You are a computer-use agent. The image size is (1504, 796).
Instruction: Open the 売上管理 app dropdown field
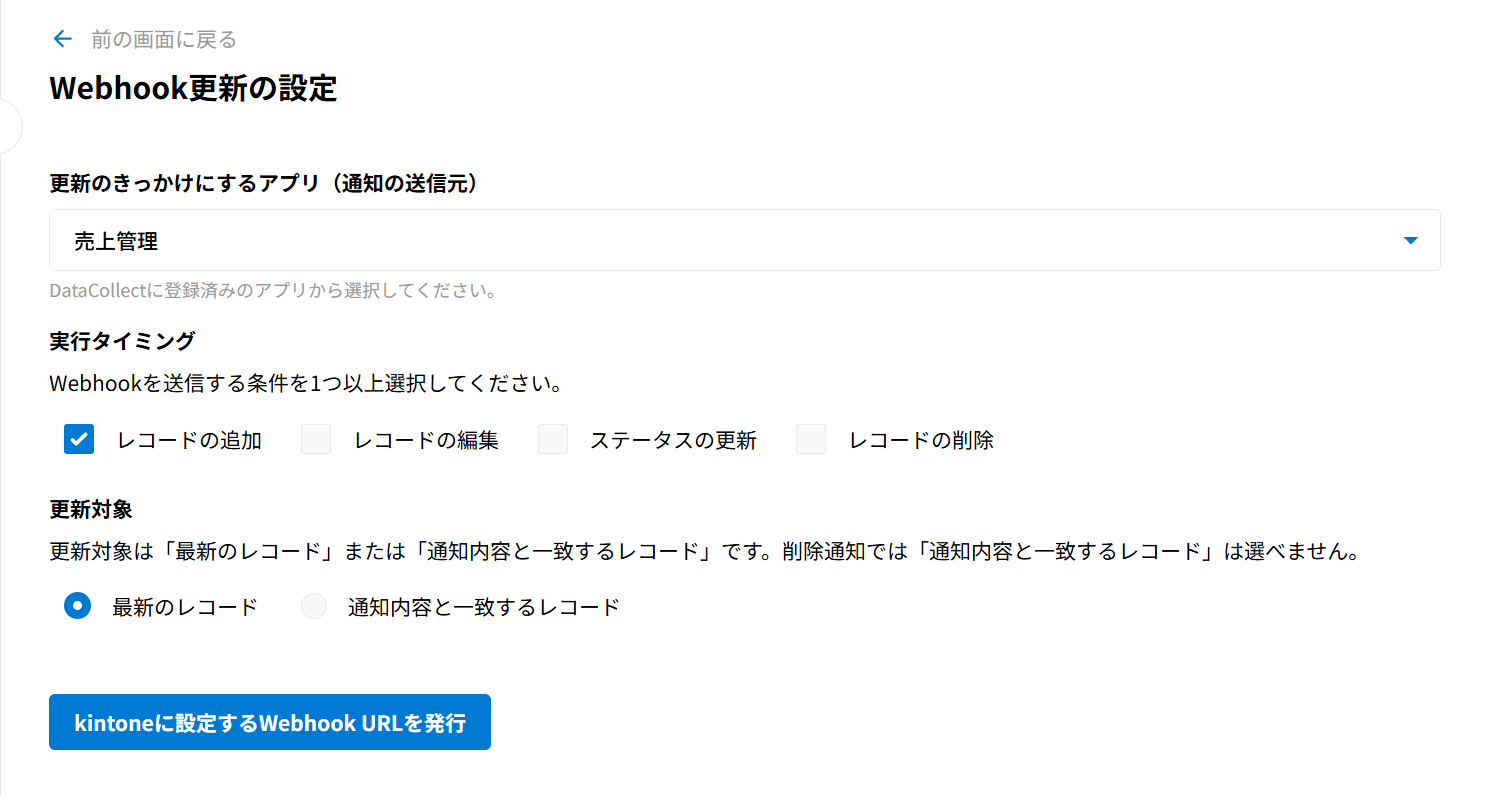point(744,240)
